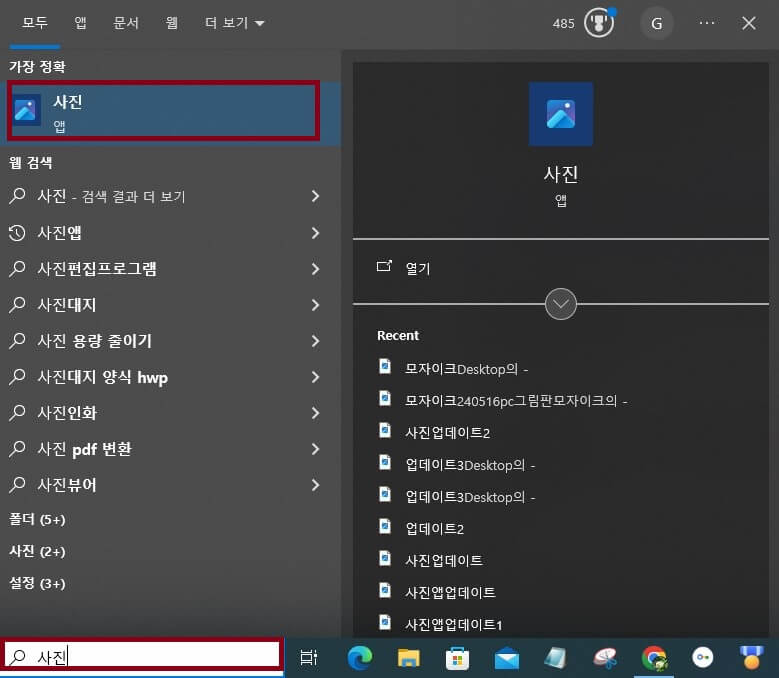Open recent file 사진앱업데이트
Screen dimensions: 779x678
[x=450, y=592]
